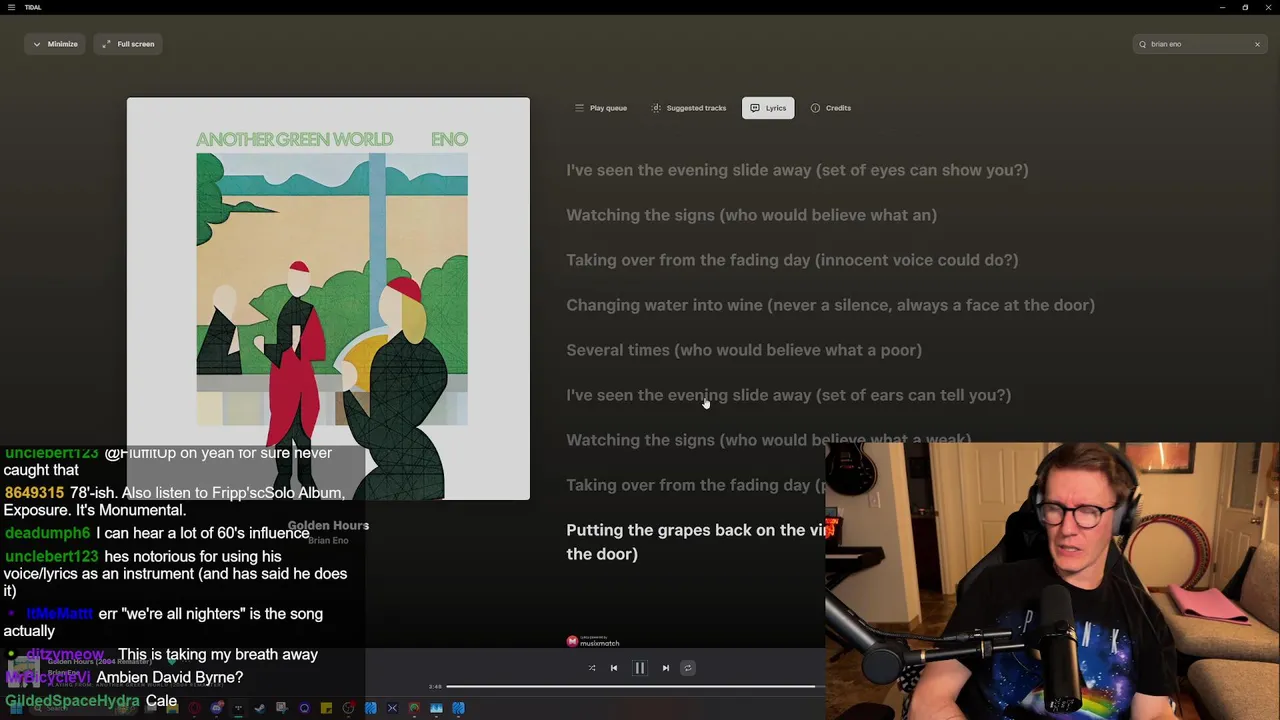Toggle the repeat mode button

[x=688, y=668]
